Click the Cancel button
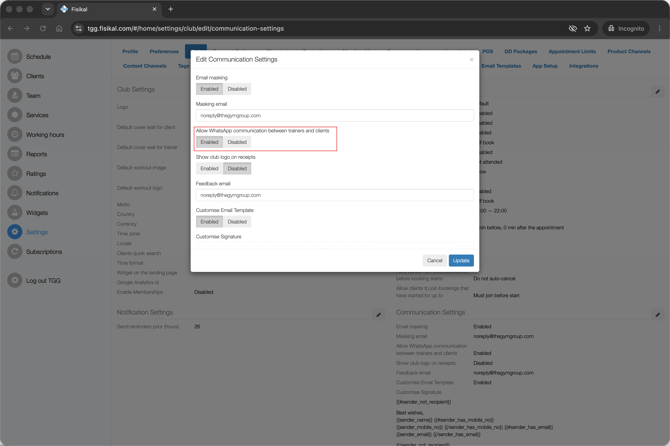Screen dimensions: 670x446 pos(435,261)
